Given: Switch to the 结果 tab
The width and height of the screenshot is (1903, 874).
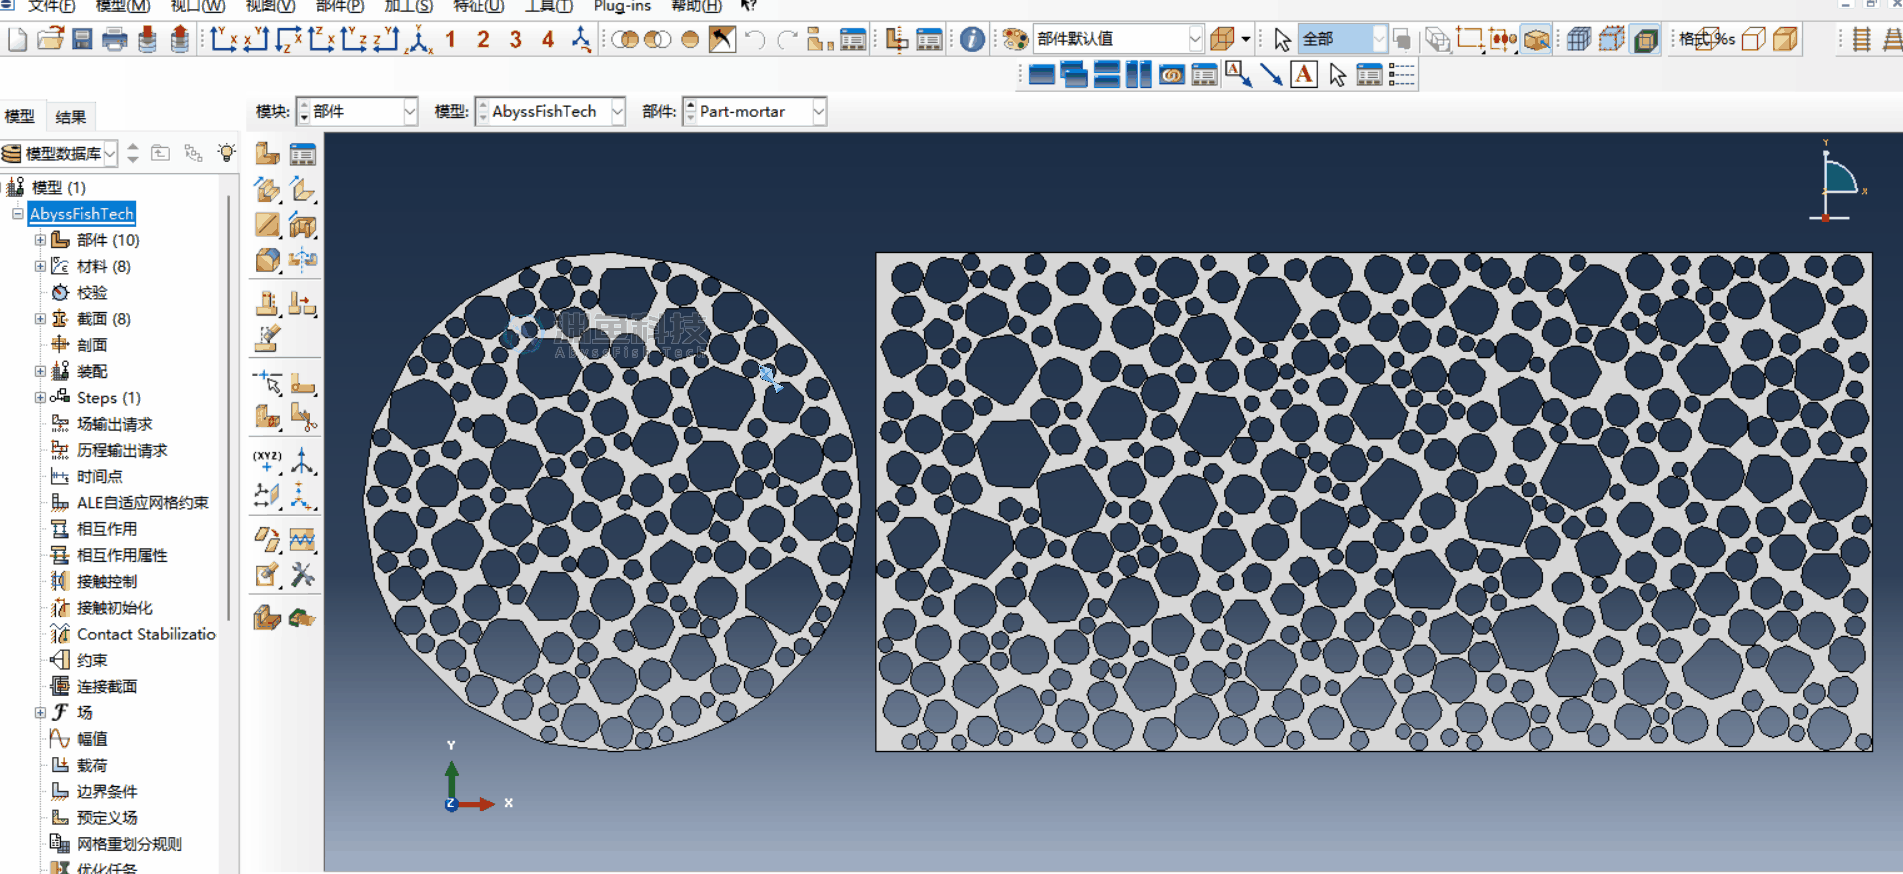Looking at the screenshot, I should [x=70, y=117].
